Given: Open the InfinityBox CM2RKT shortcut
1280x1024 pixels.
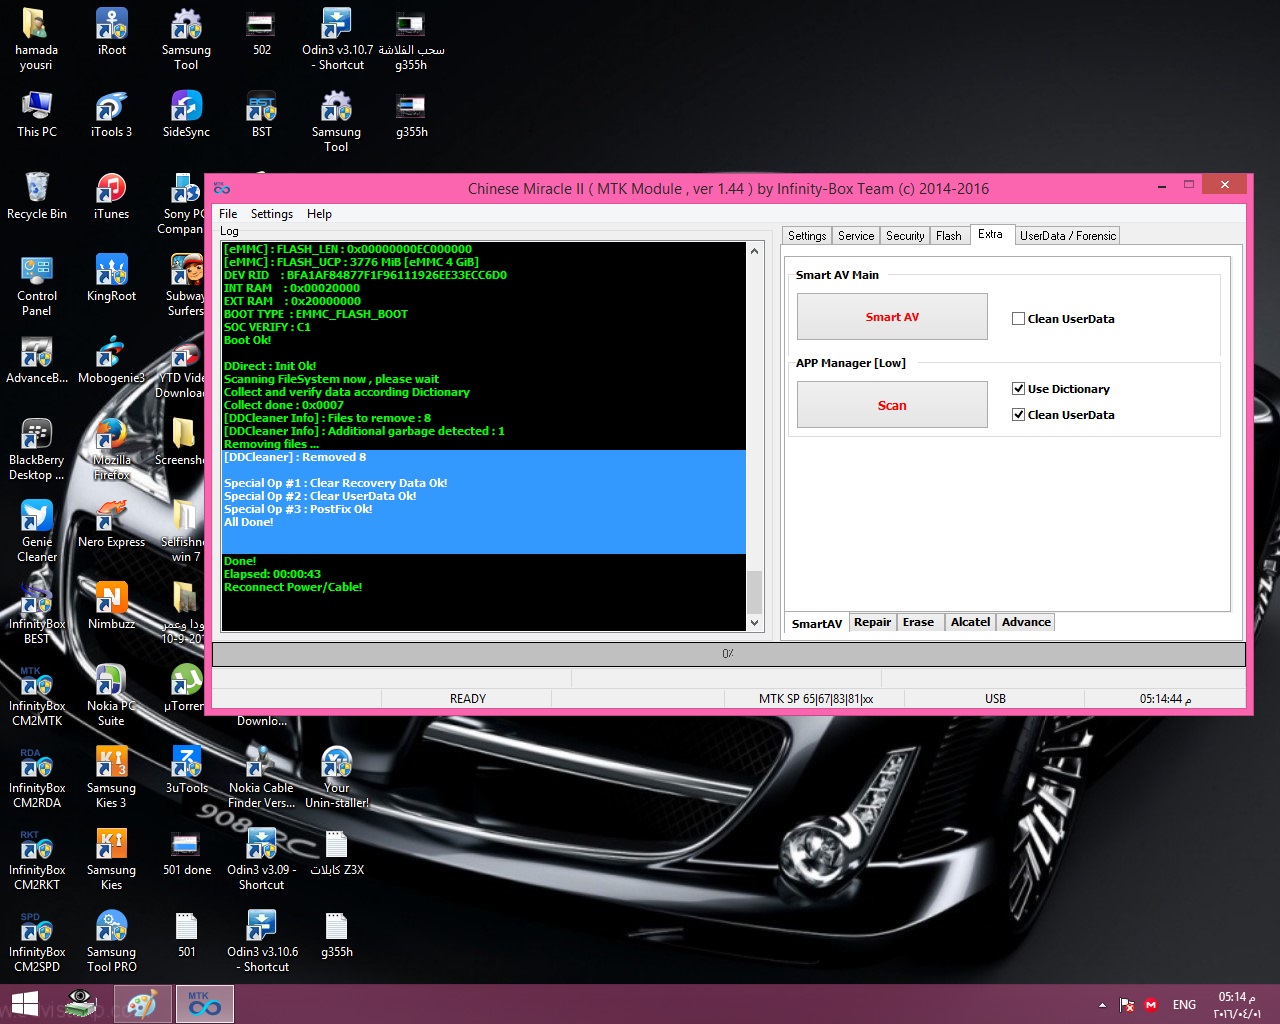Looking at the screenshot, I should point(37,860).
